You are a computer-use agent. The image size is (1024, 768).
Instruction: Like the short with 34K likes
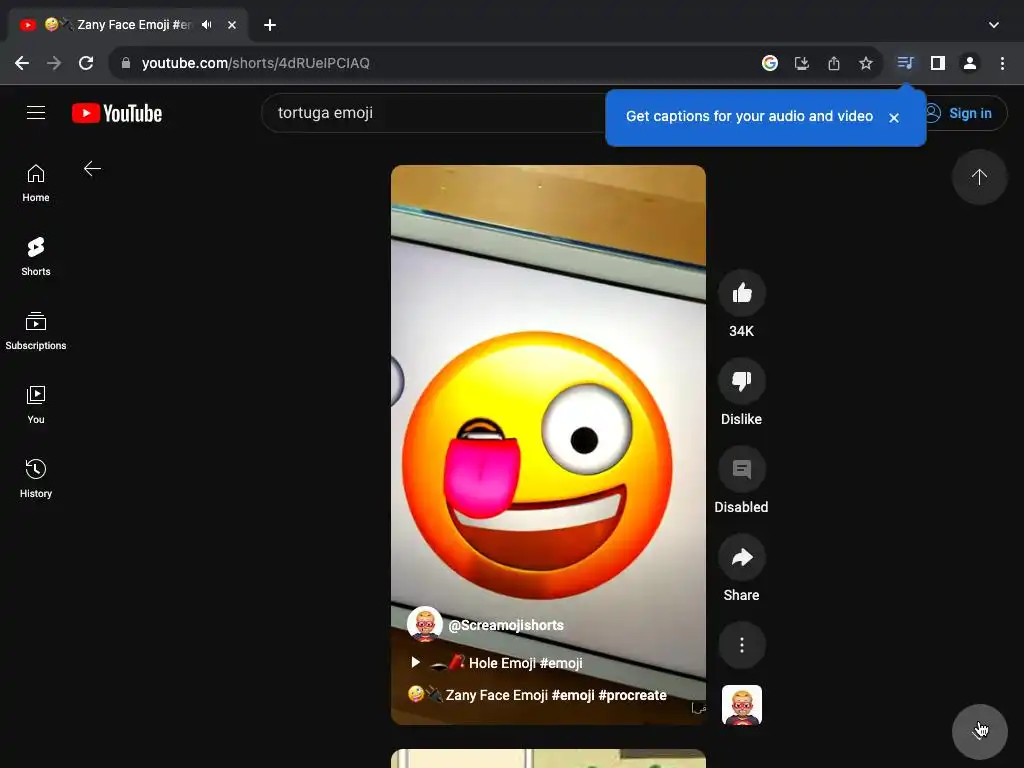click(x=742, y=293)
